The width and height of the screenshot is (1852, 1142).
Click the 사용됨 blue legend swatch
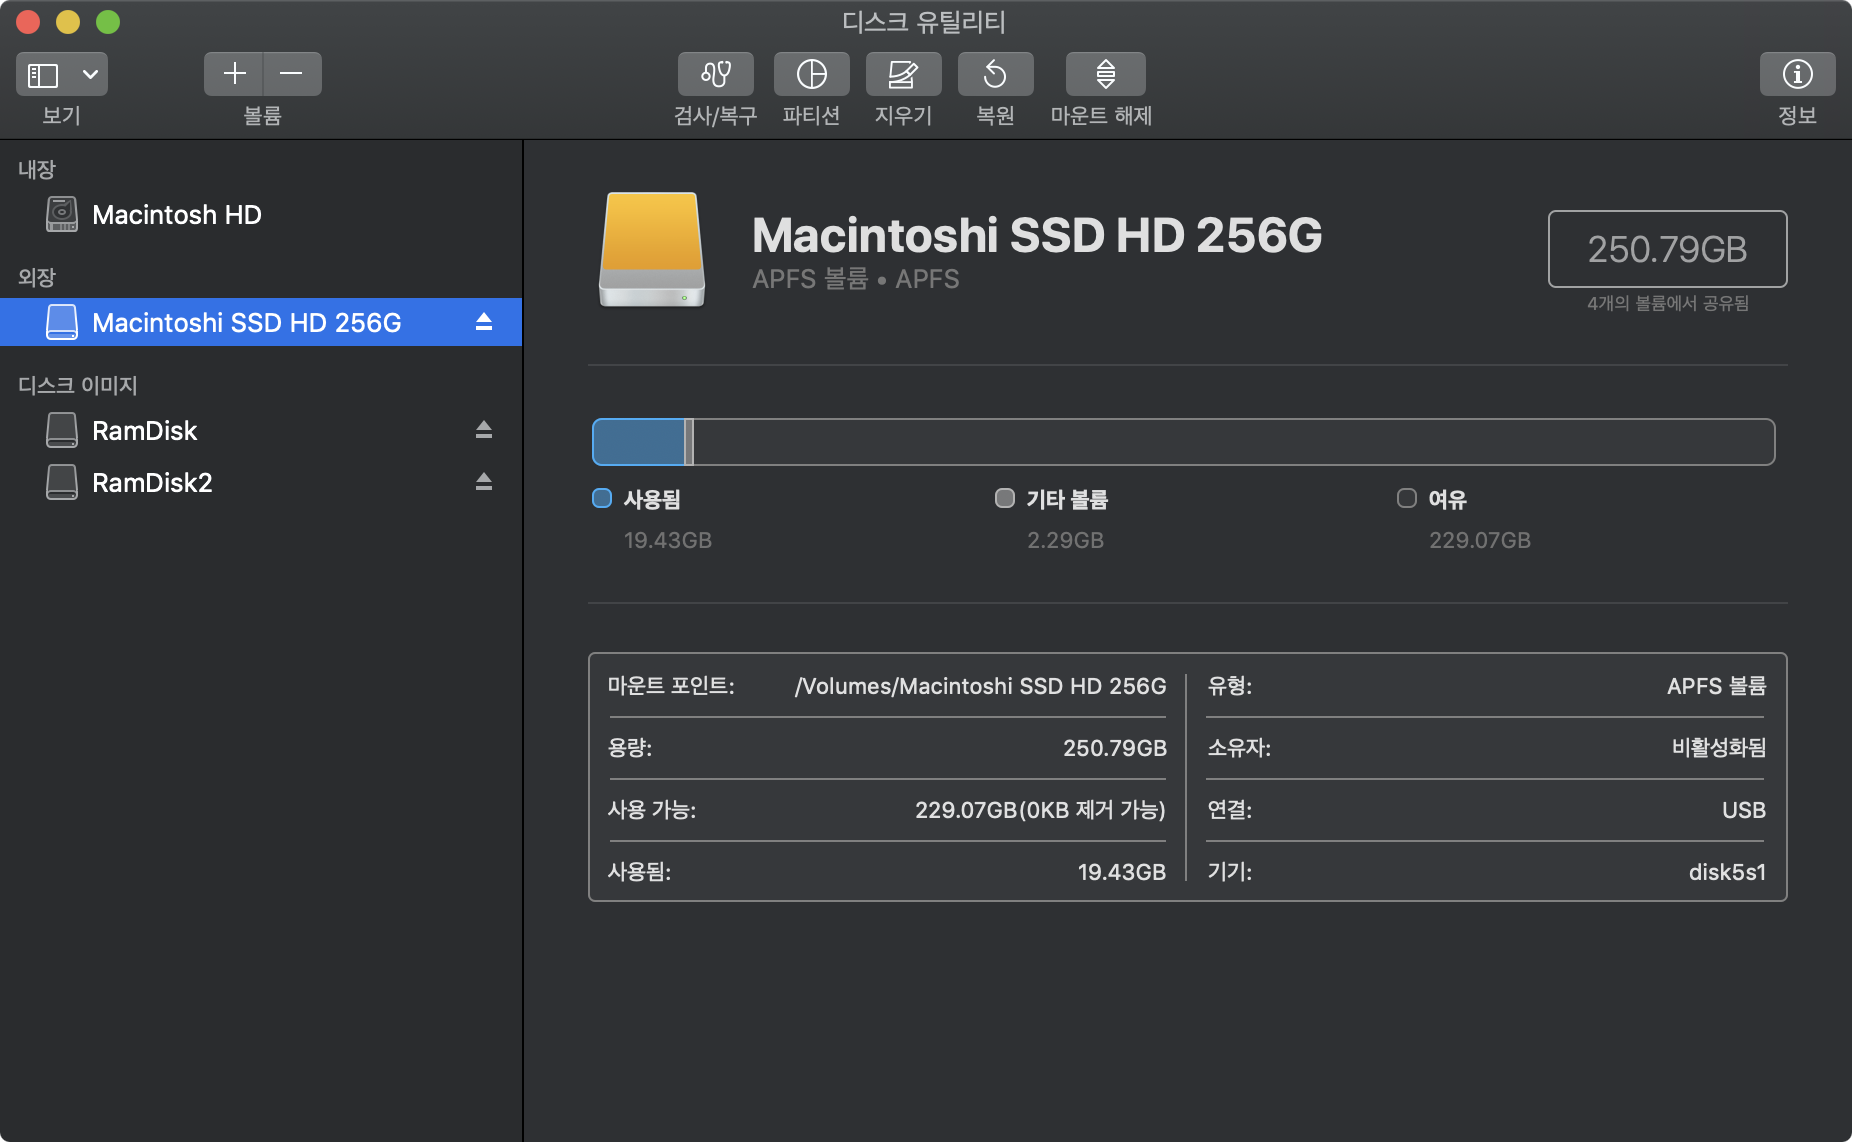click(602, 498)
